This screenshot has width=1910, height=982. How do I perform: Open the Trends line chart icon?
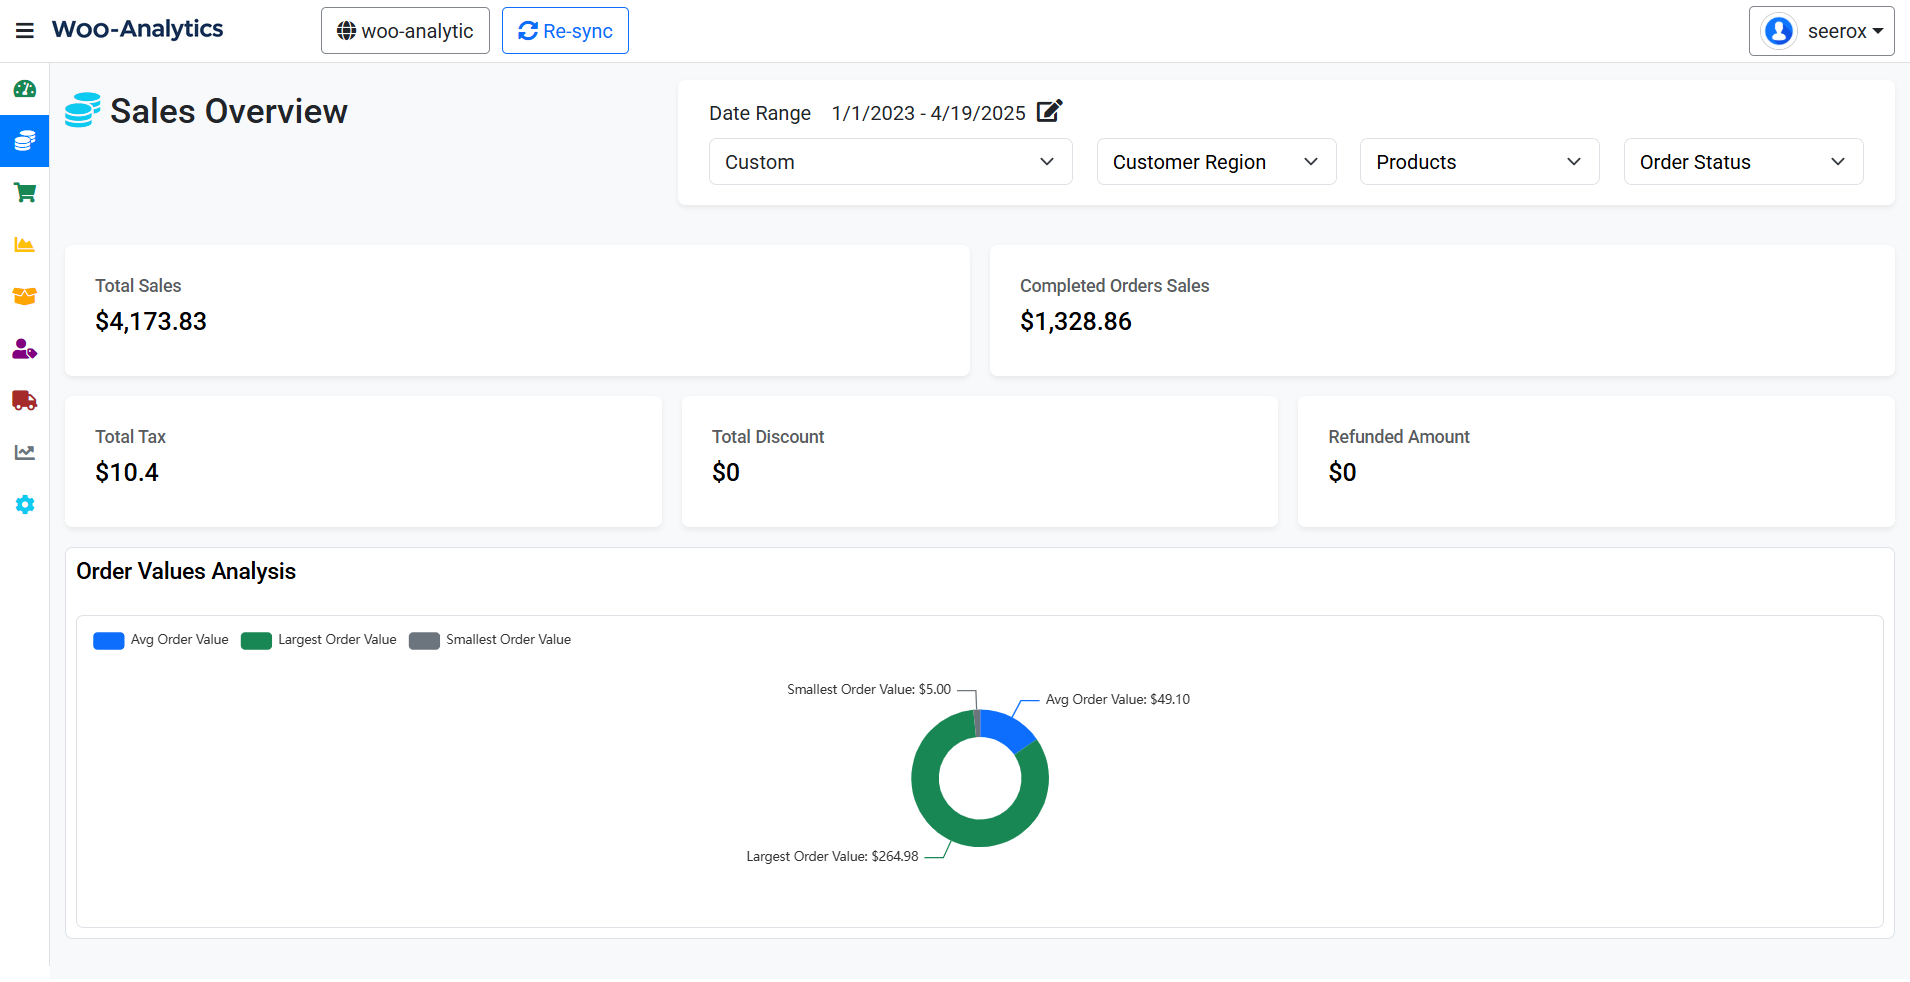24,453
